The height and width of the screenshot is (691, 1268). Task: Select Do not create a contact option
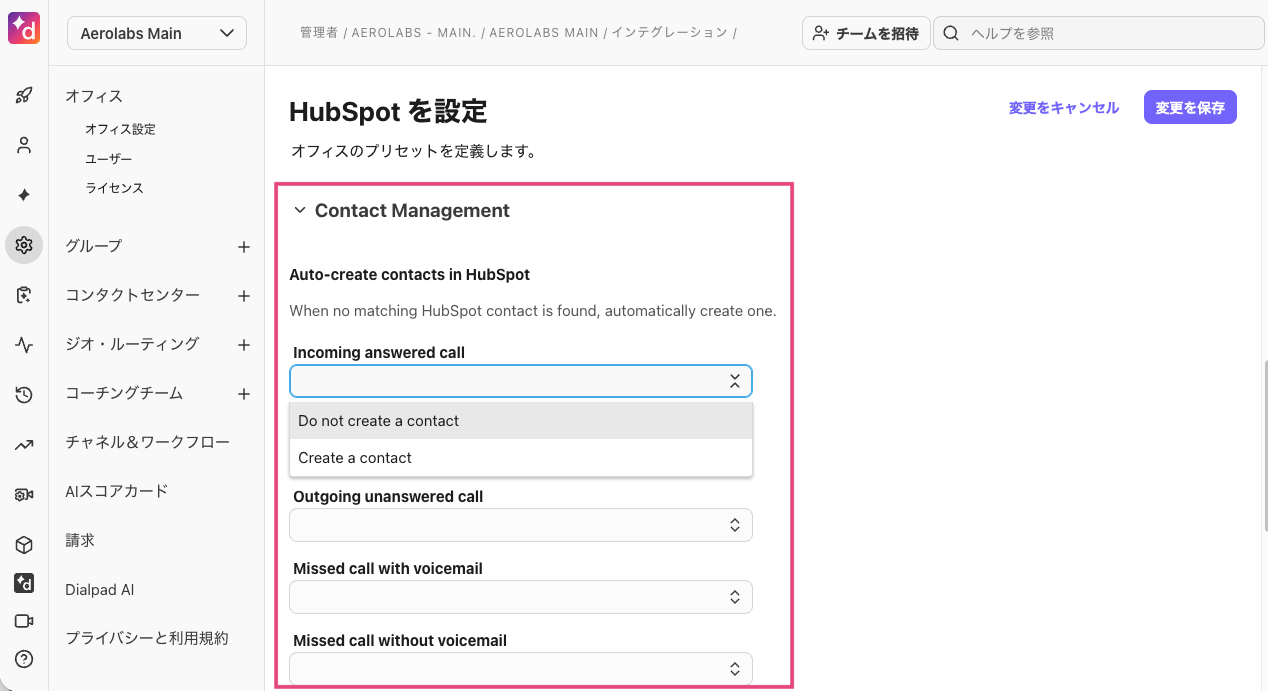coord(520,421)
